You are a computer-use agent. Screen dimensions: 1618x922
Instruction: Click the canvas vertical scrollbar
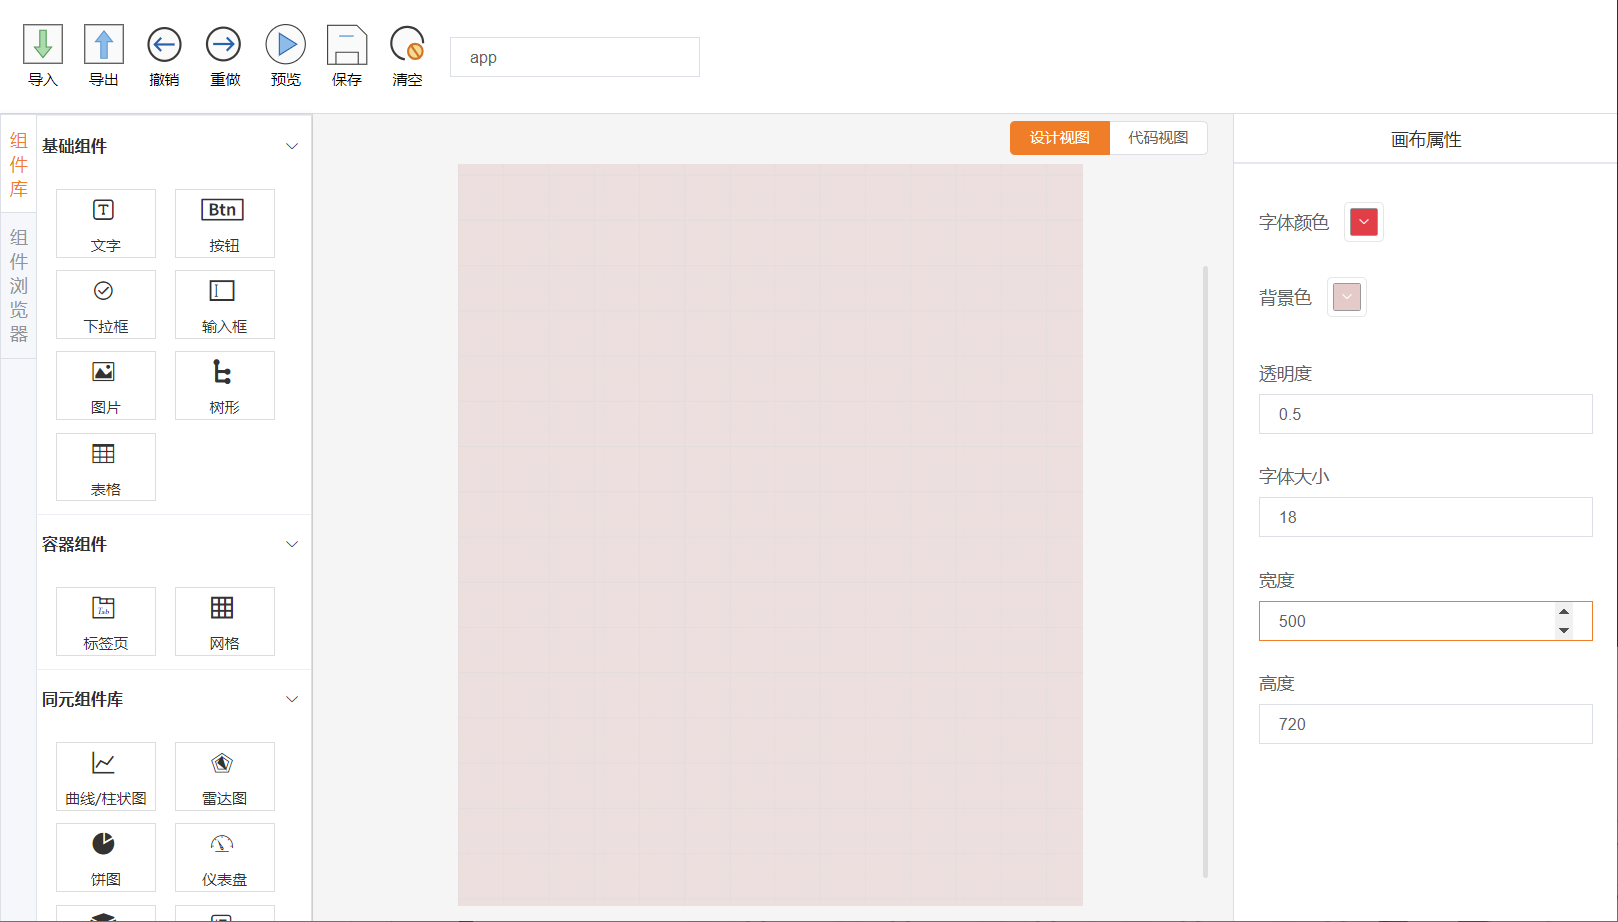click(x=1205, y=572)
